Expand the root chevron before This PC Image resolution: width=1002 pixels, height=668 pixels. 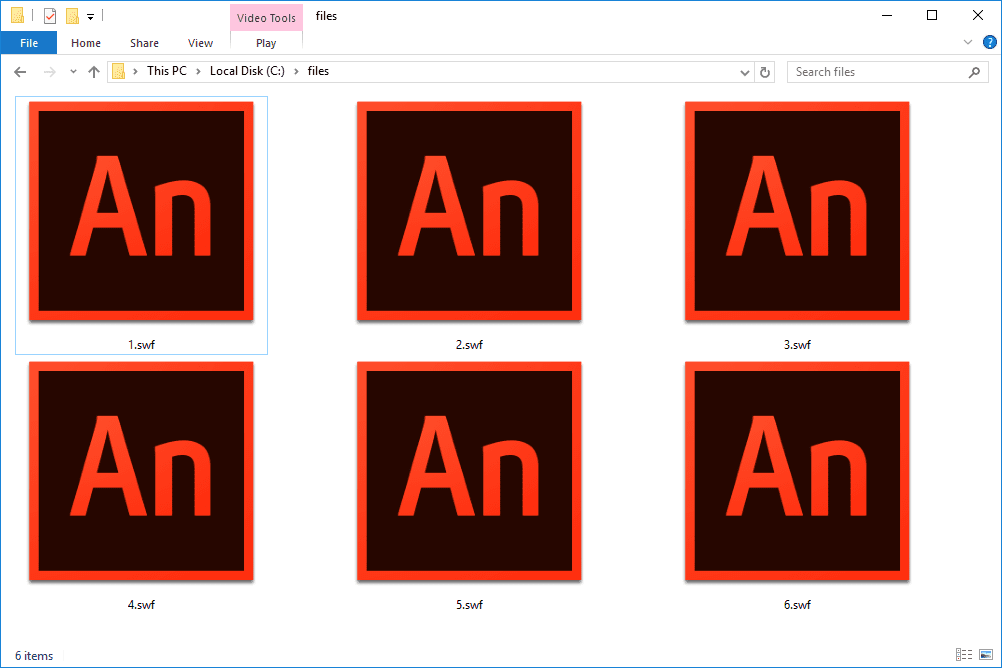(135, 72)
